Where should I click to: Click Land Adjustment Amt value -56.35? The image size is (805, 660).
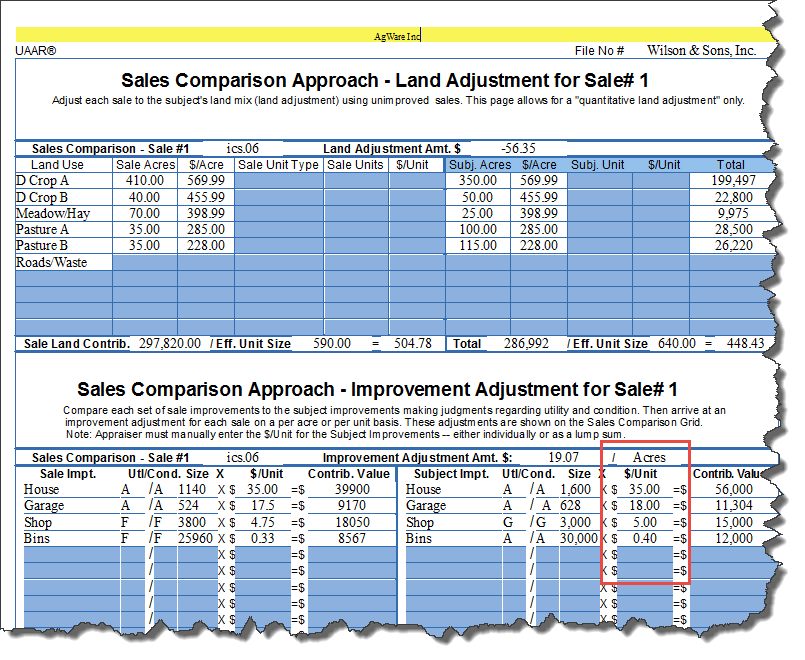(x=519, y=148)
